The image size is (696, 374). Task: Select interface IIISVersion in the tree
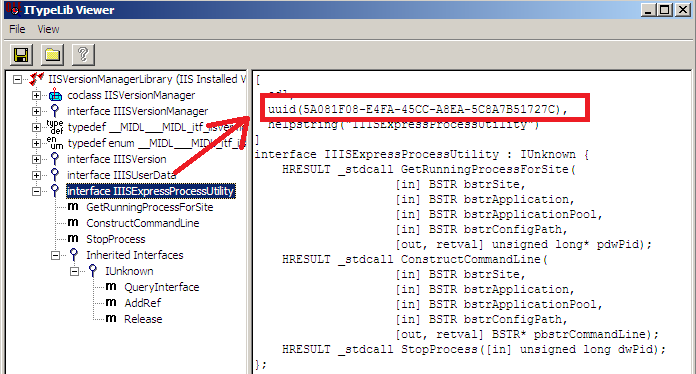[117, 159]
